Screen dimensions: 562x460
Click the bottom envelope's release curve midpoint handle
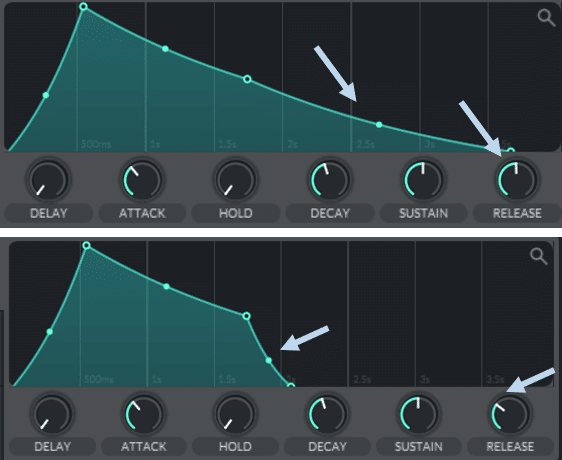pyautogui.click(x=269, y=360)
